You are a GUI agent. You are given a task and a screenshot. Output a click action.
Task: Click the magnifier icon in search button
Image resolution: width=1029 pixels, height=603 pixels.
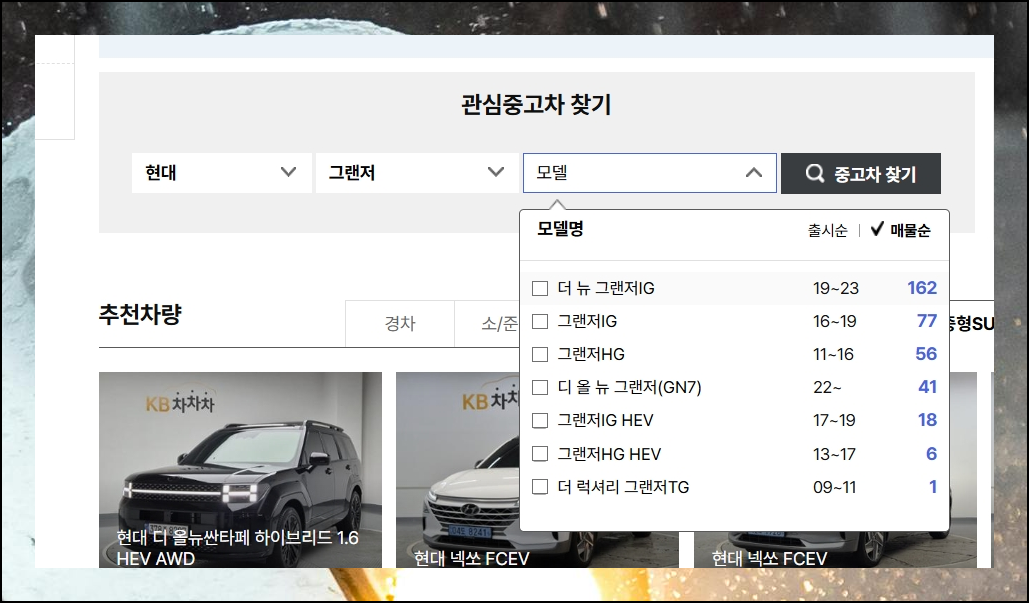[814, 173]
